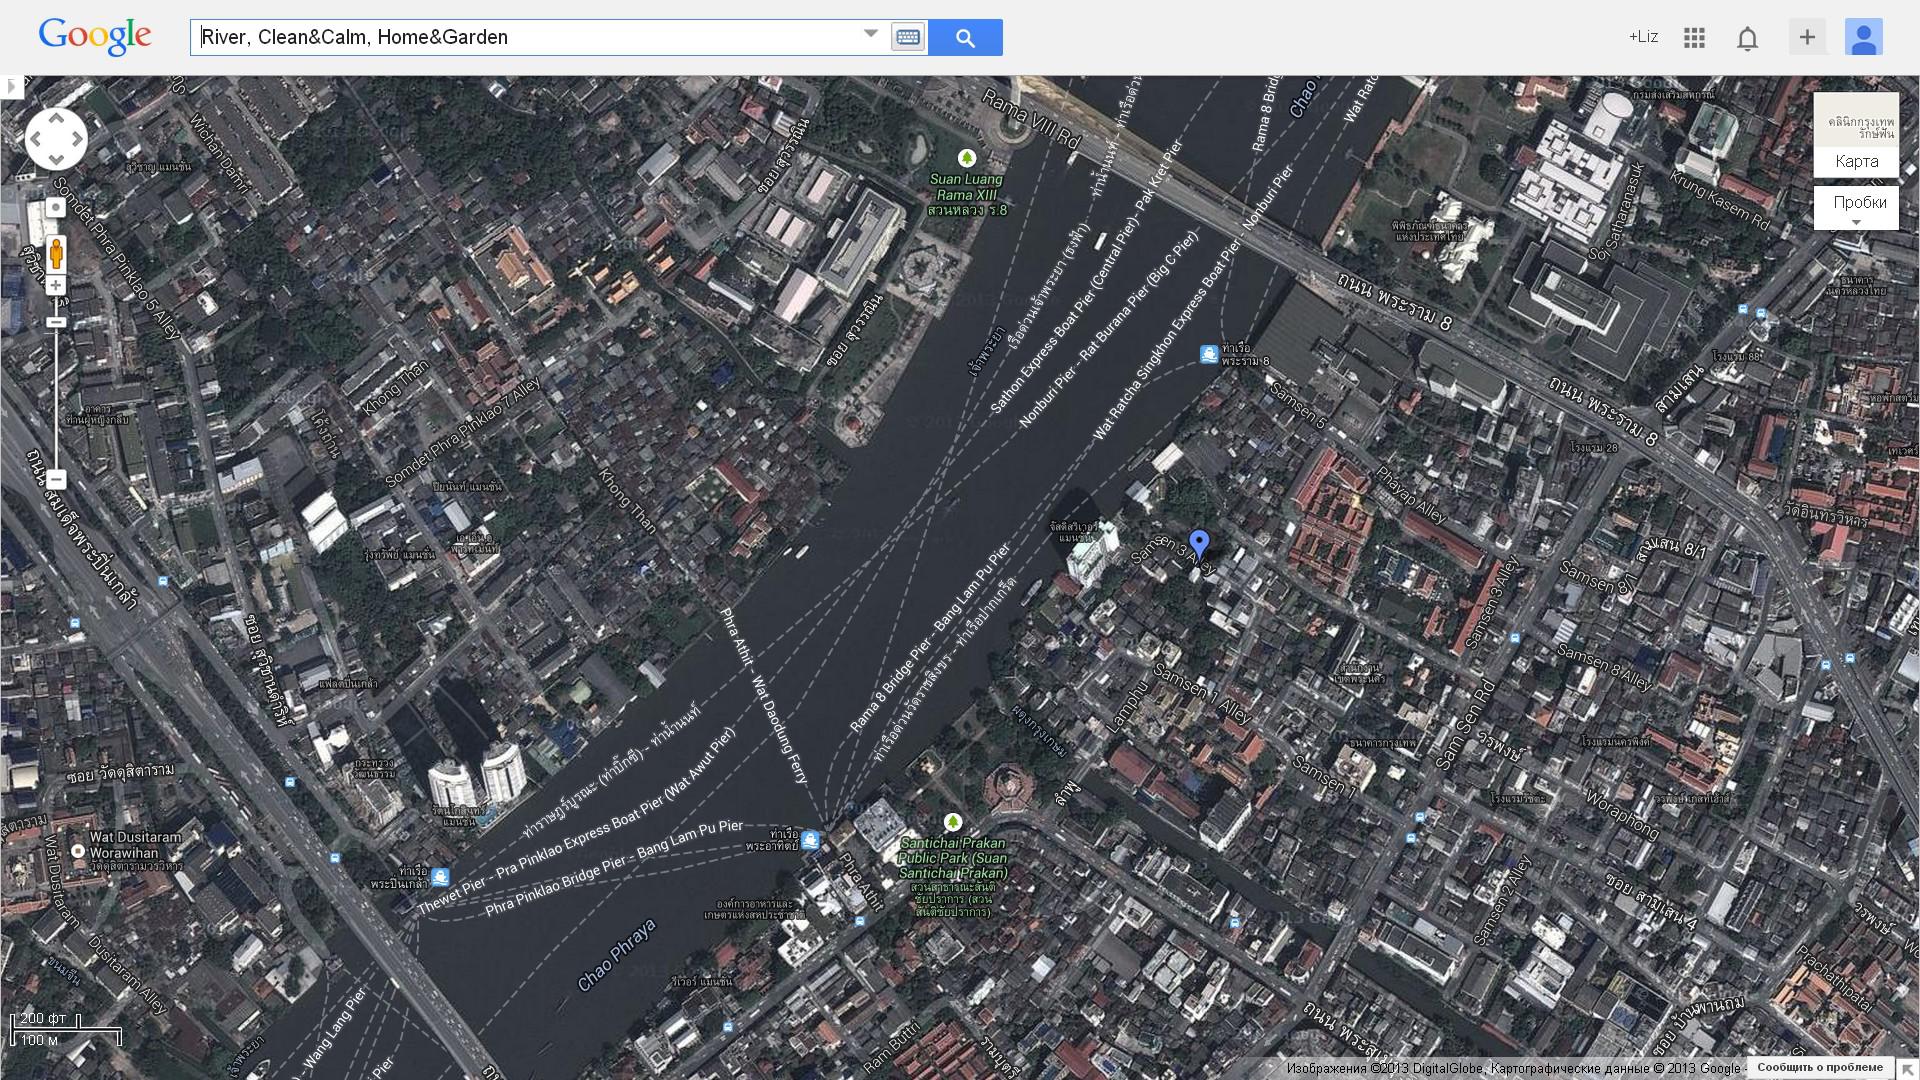Click the show my location button
The image size is (1920, 1080).
click(56, 207)
